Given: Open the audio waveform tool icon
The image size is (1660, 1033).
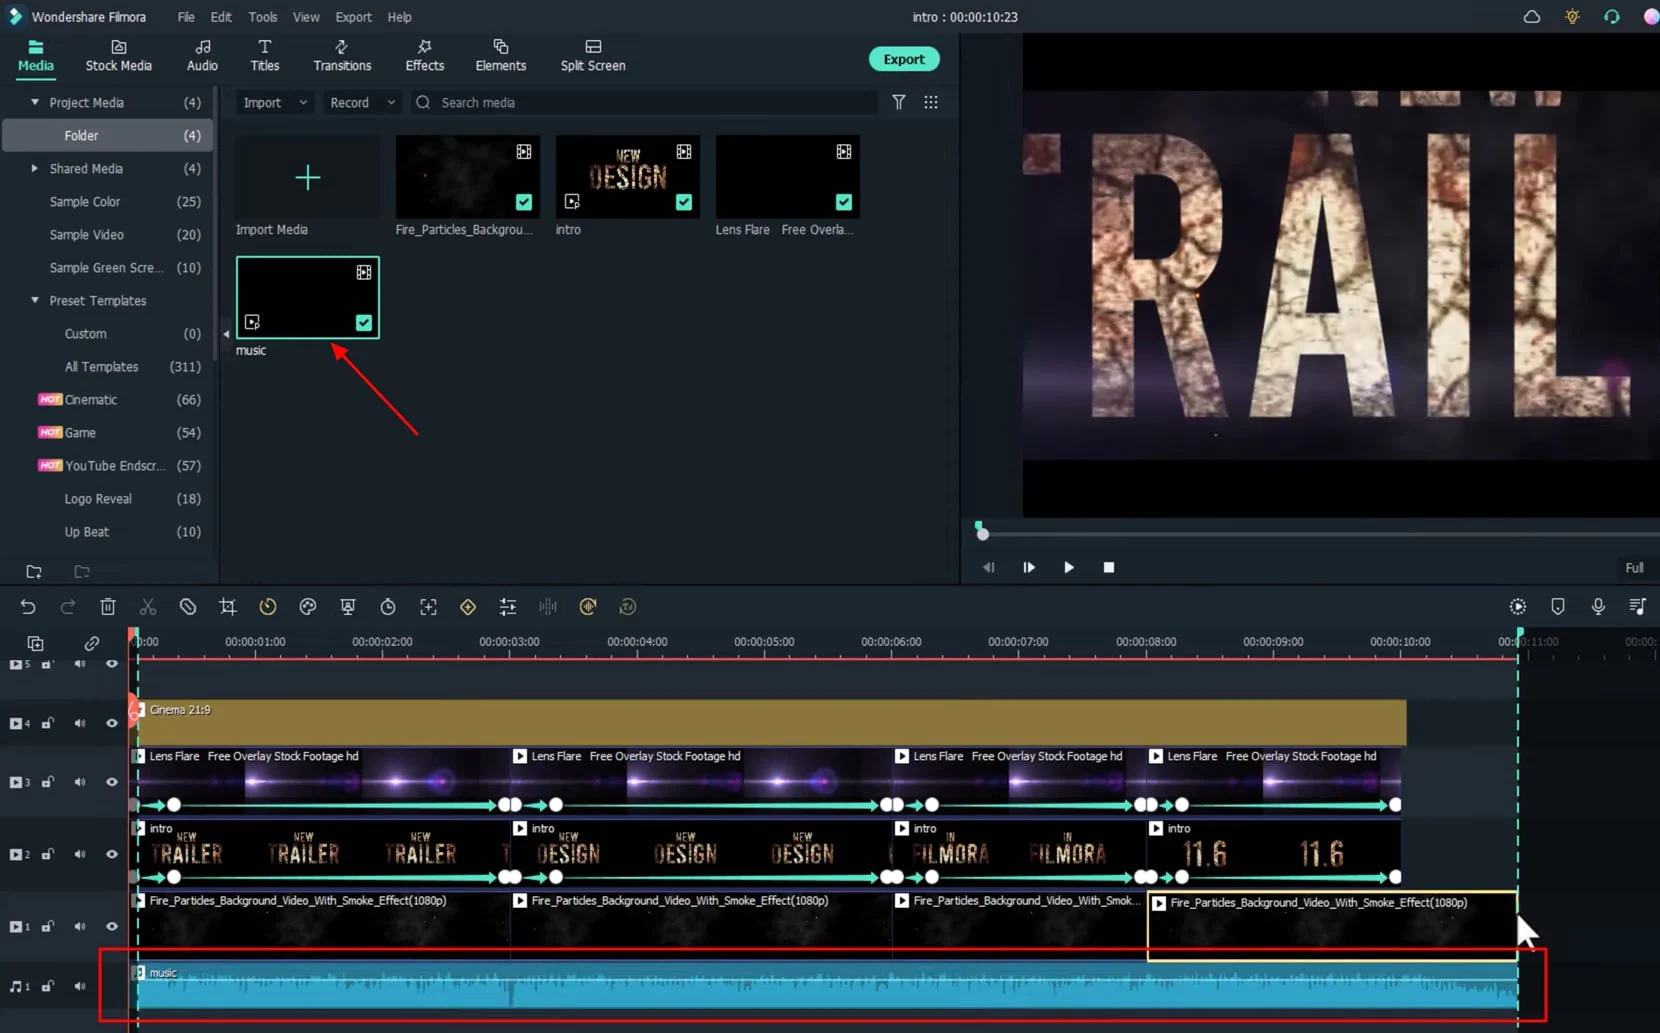Looking at the screenshot, I should 548,607.
